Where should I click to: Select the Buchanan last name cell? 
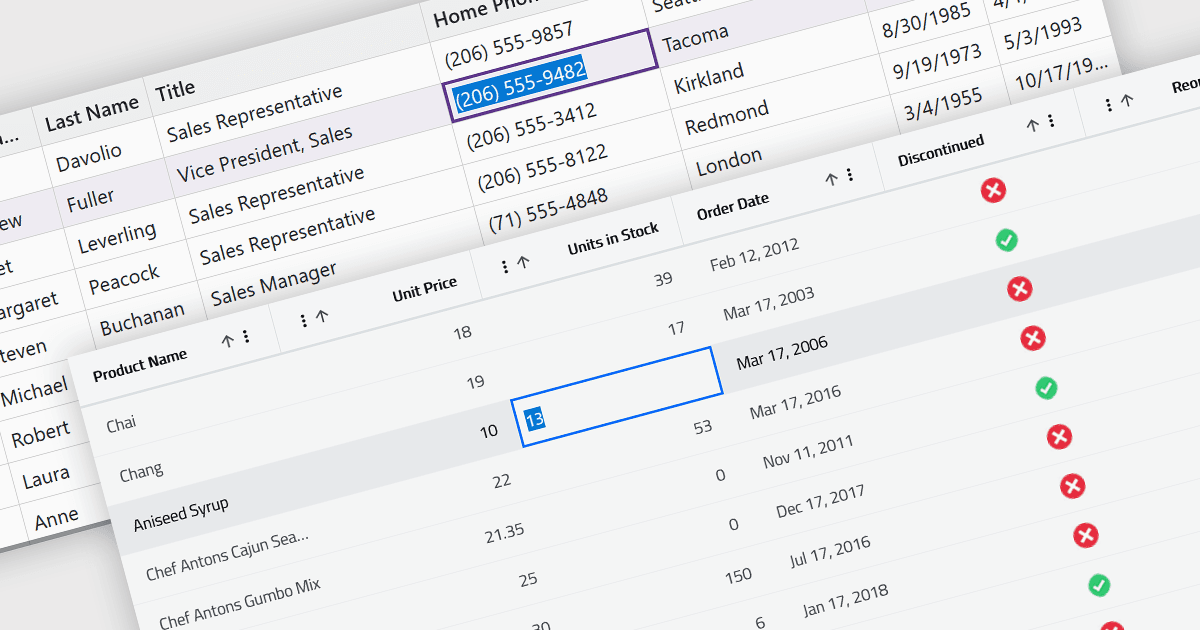pos(142,318)
